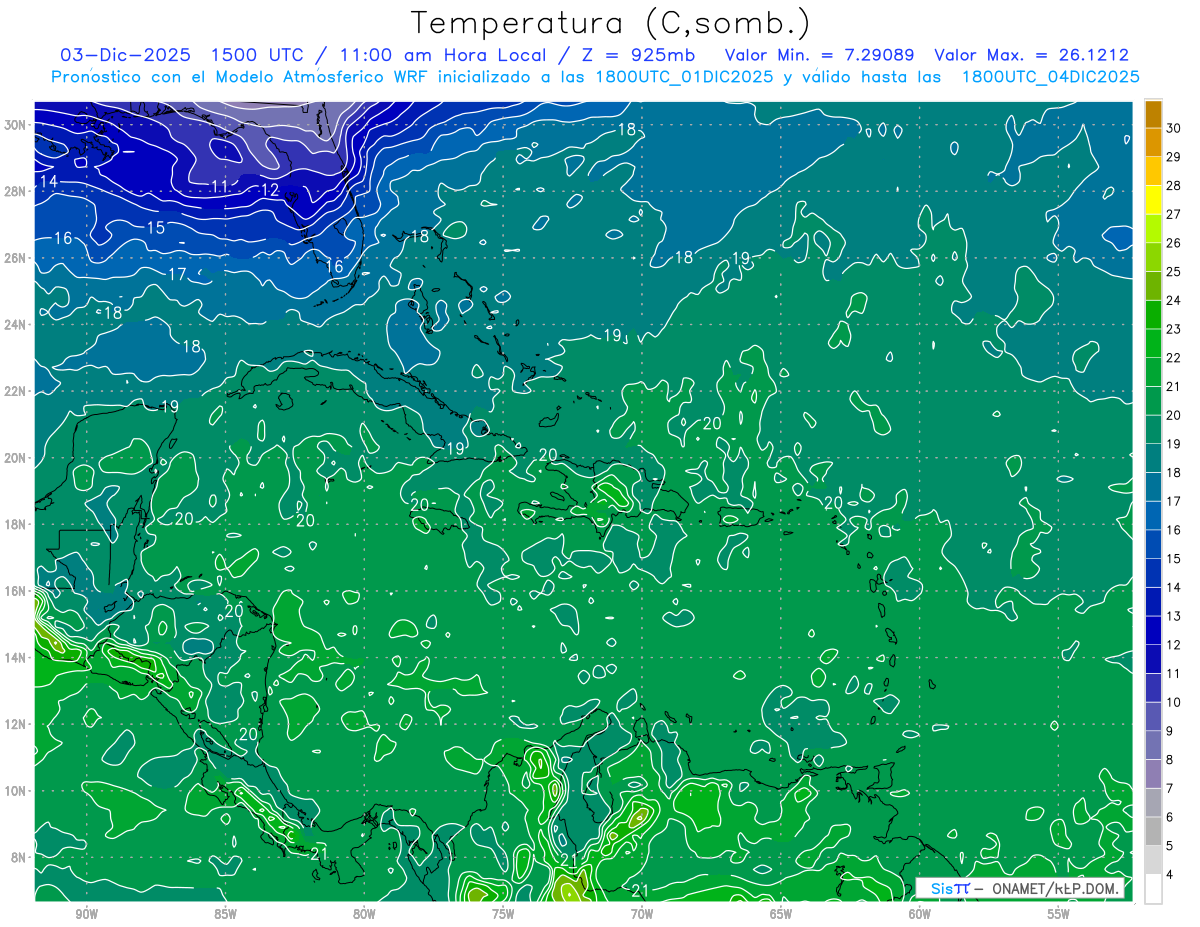1200x927 pixels.
Task: Select "Valor Min. = 7.29089" text
Action: [x=818, y=55]
